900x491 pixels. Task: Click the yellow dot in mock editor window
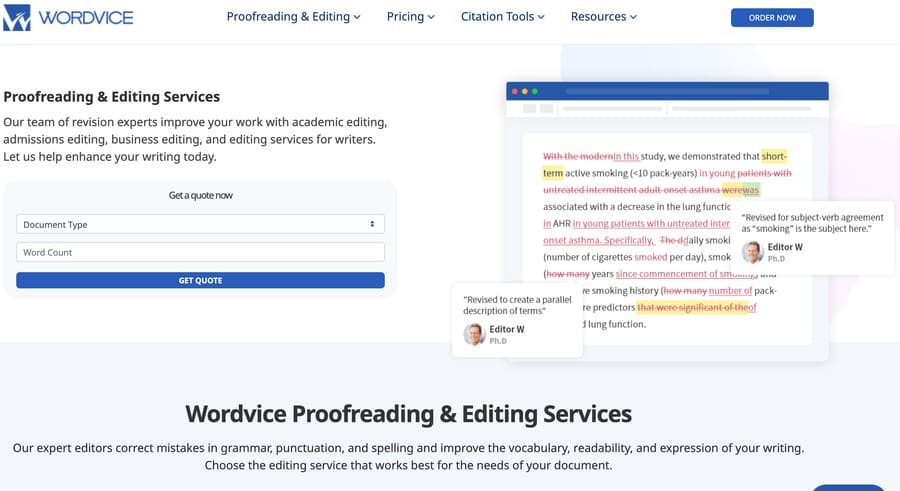(525, 91)
